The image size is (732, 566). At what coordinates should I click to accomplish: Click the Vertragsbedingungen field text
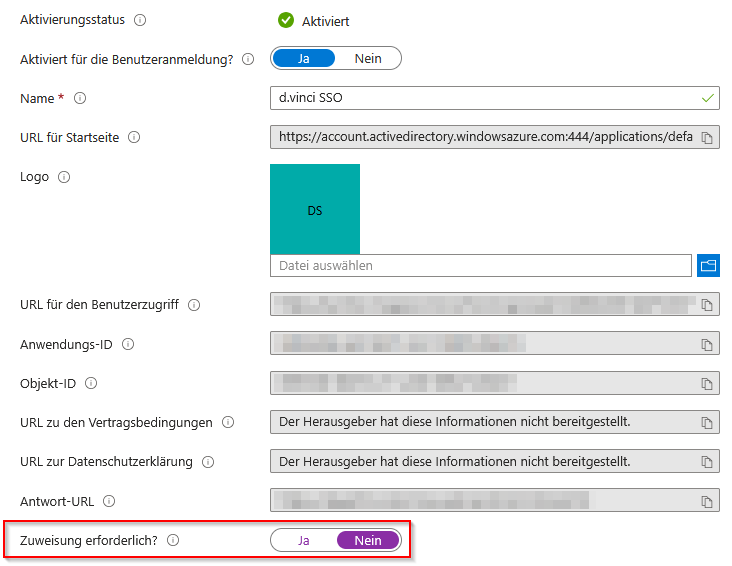[455, 422]
